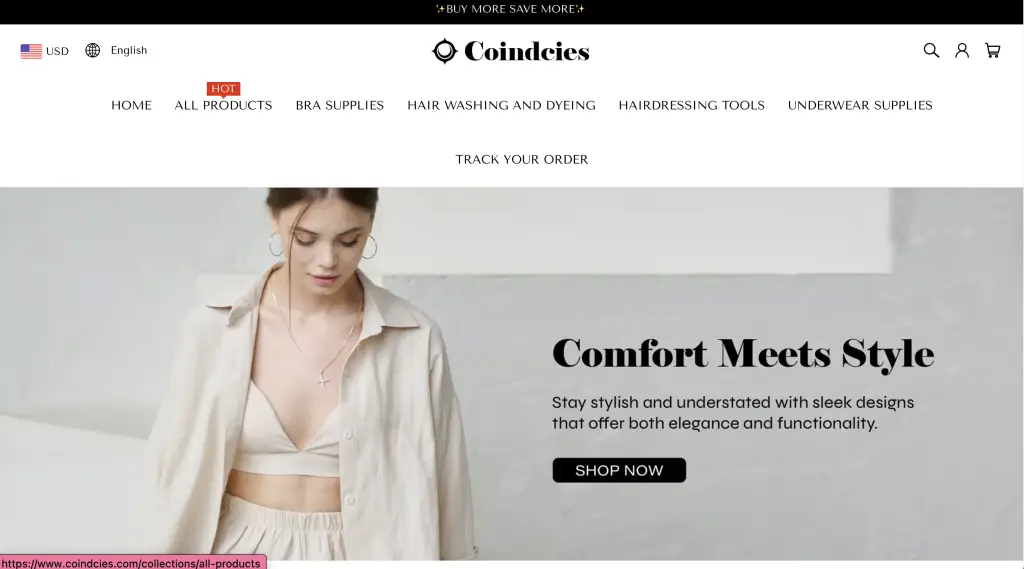Image resolution: width=1024 pixels, height=569 pixels.
Task: Go to the HOME menu item
Action: 131,105
